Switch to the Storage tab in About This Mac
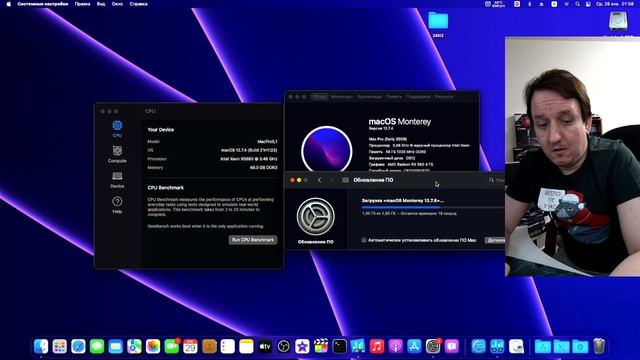This screenshot has width=640, height=360. pyautogui.click(x=369, y=97)
